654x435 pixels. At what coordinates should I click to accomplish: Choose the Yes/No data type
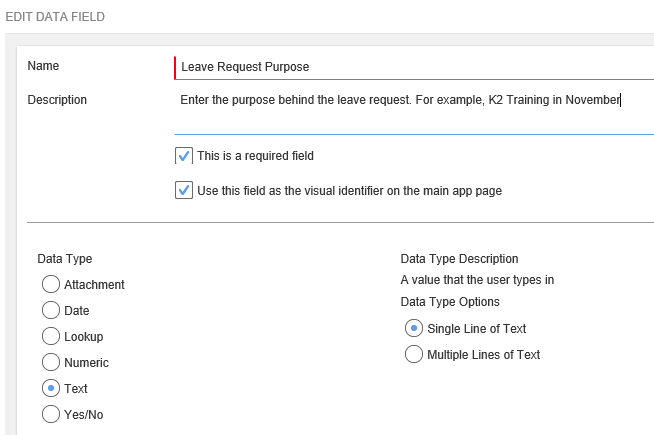[51, 414]
